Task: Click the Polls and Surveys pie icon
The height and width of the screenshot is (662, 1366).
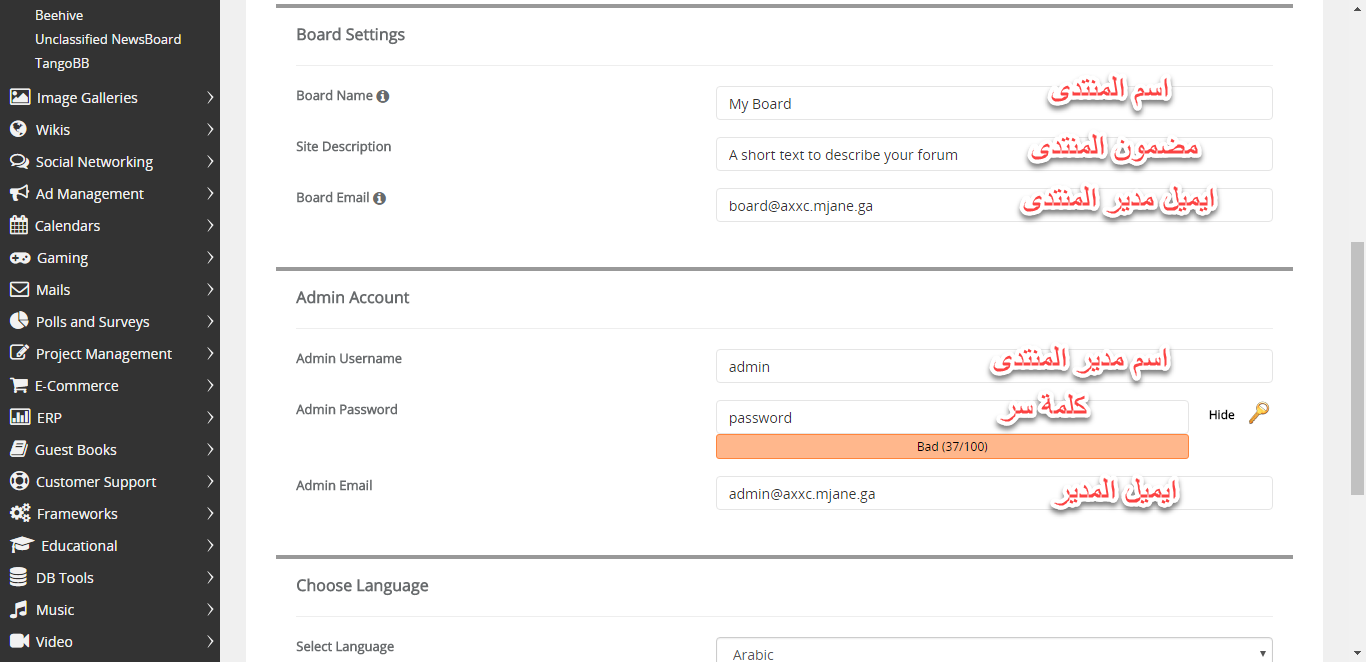Action: 18,321
